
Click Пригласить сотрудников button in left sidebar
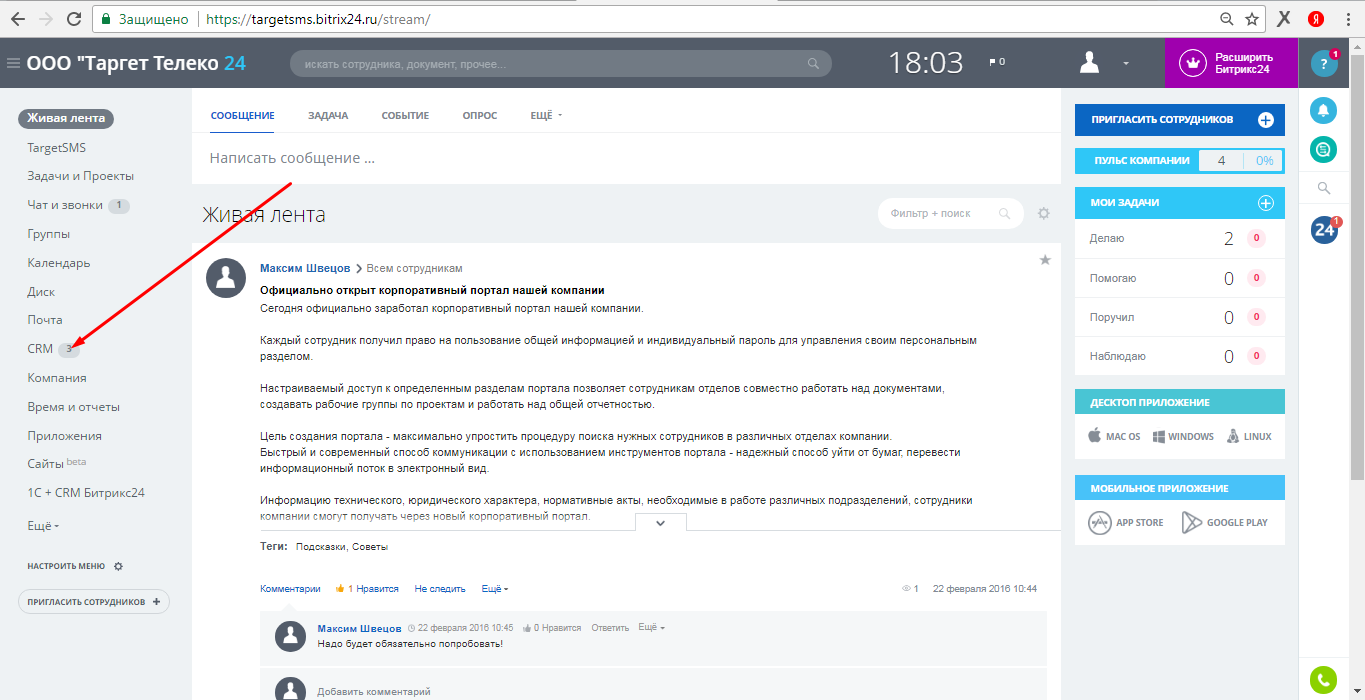click(94, 602)
